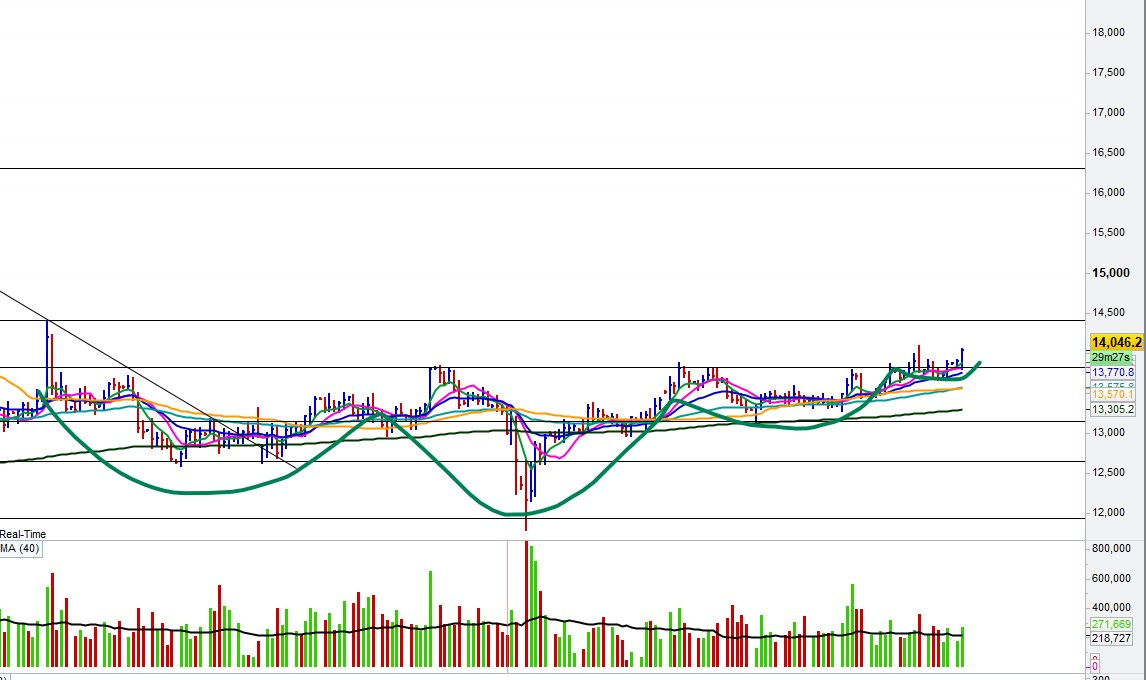Click the 12,500 price axis label
1146x680 pixels.
click(x=1109, y=472)
